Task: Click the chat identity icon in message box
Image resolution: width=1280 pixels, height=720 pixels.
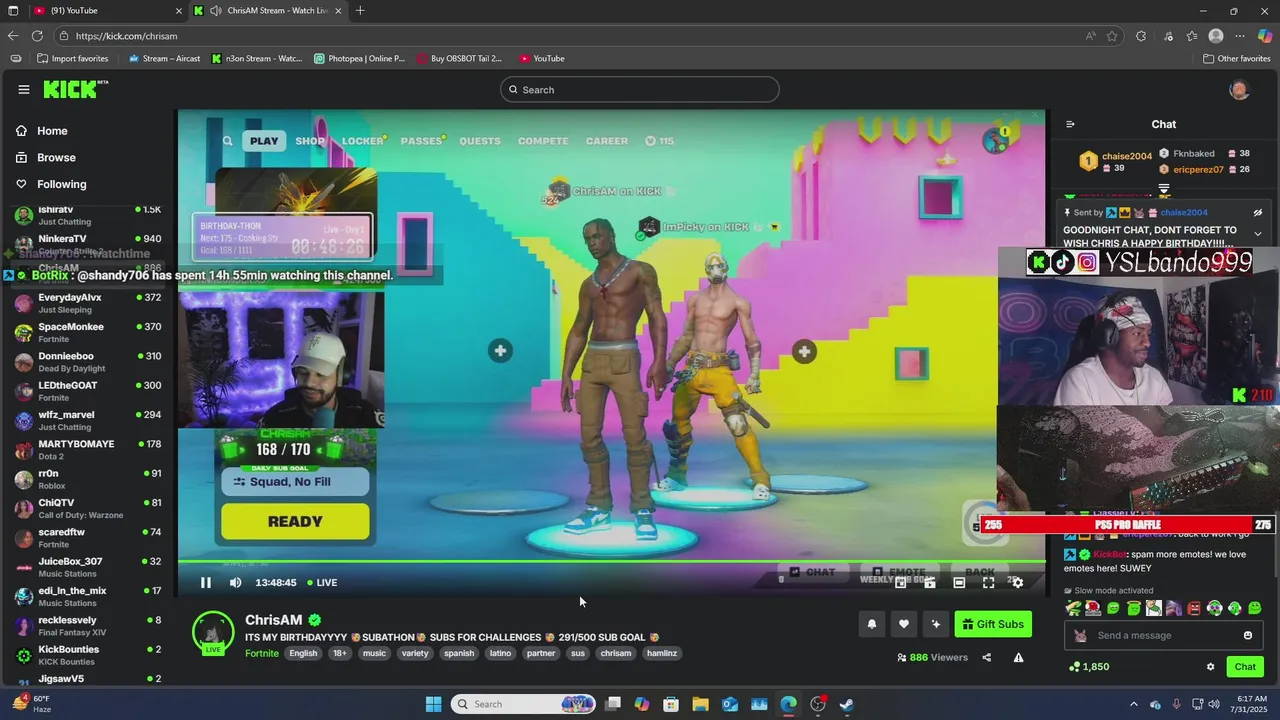Action: click(x=1080, y=636)
